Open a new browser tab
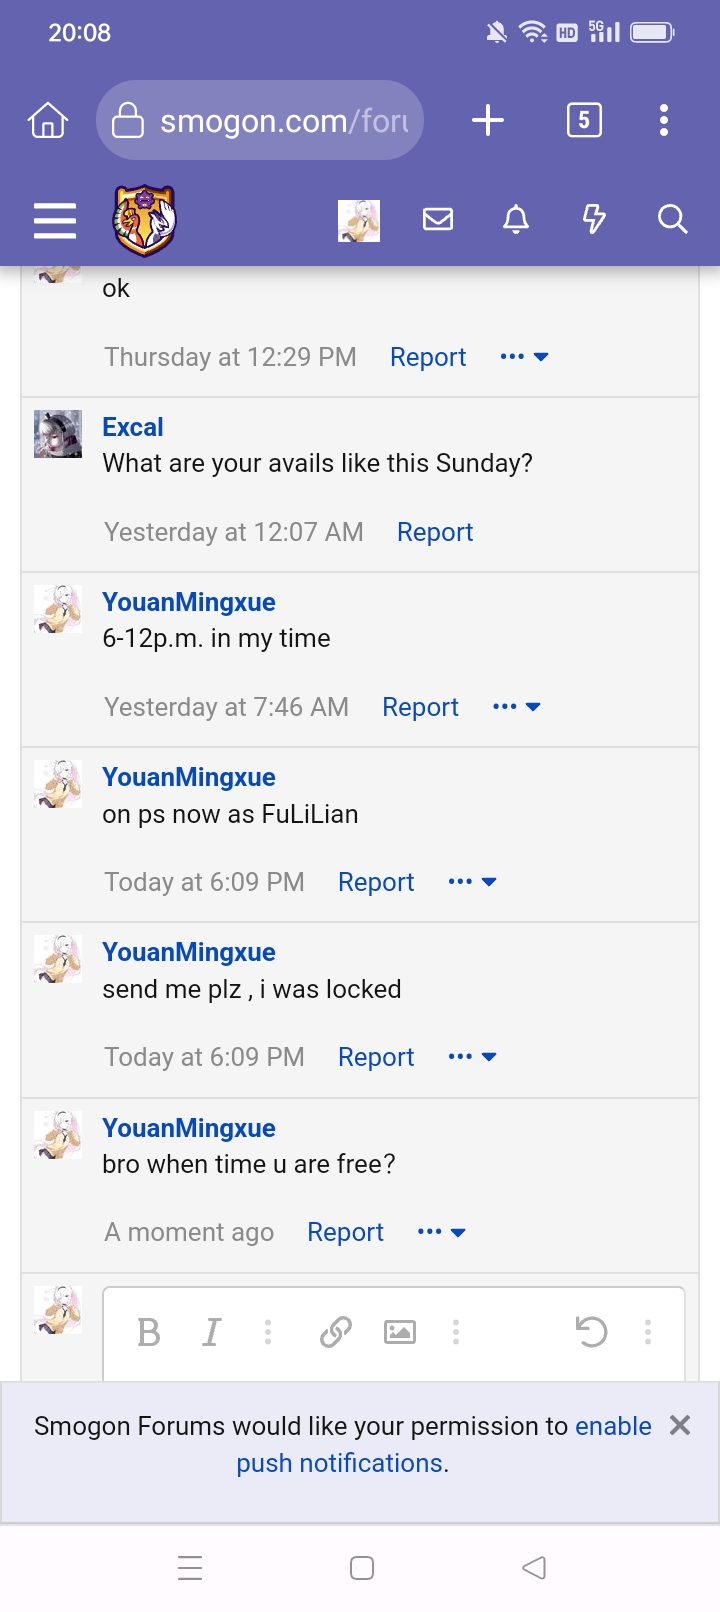Viewport: 720px width, 1612px height. (x=488, y=121)
